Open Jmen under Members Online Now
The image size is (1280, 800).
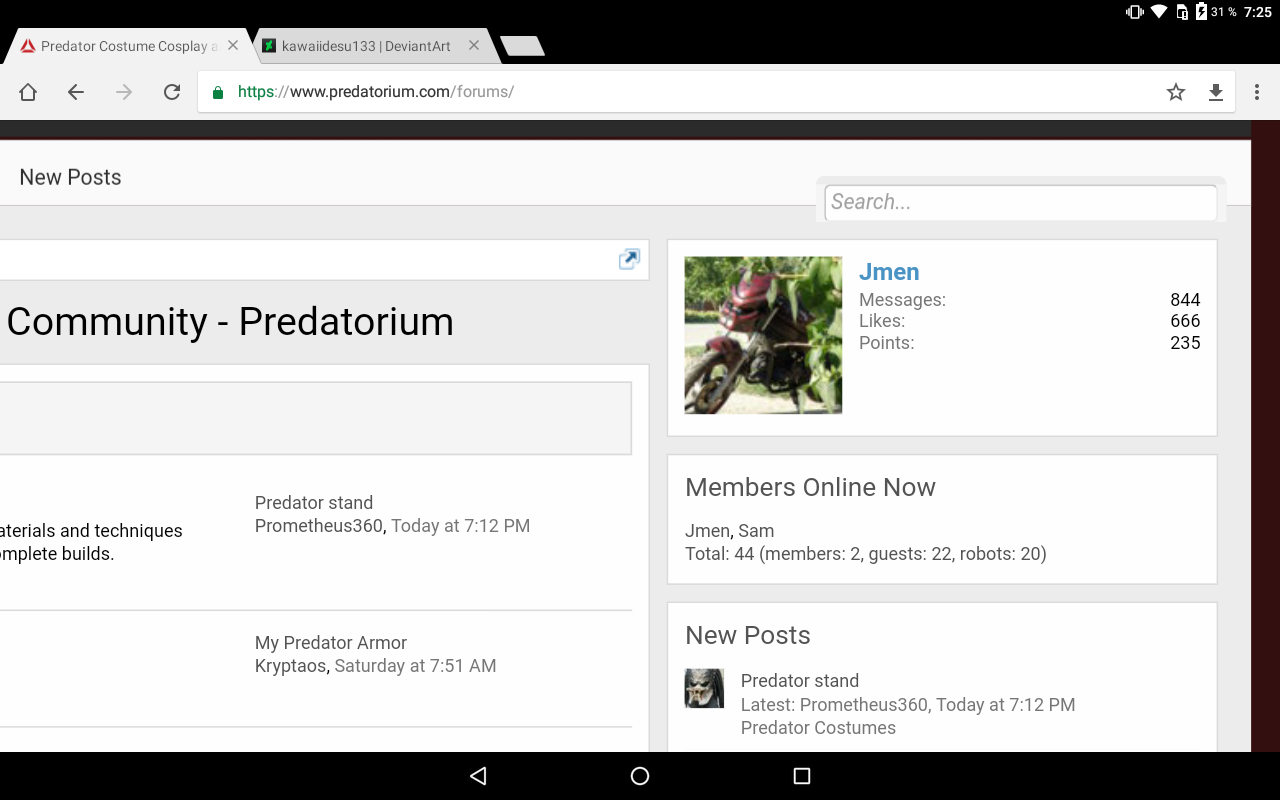pyautogui.click(x=707, y=531)
